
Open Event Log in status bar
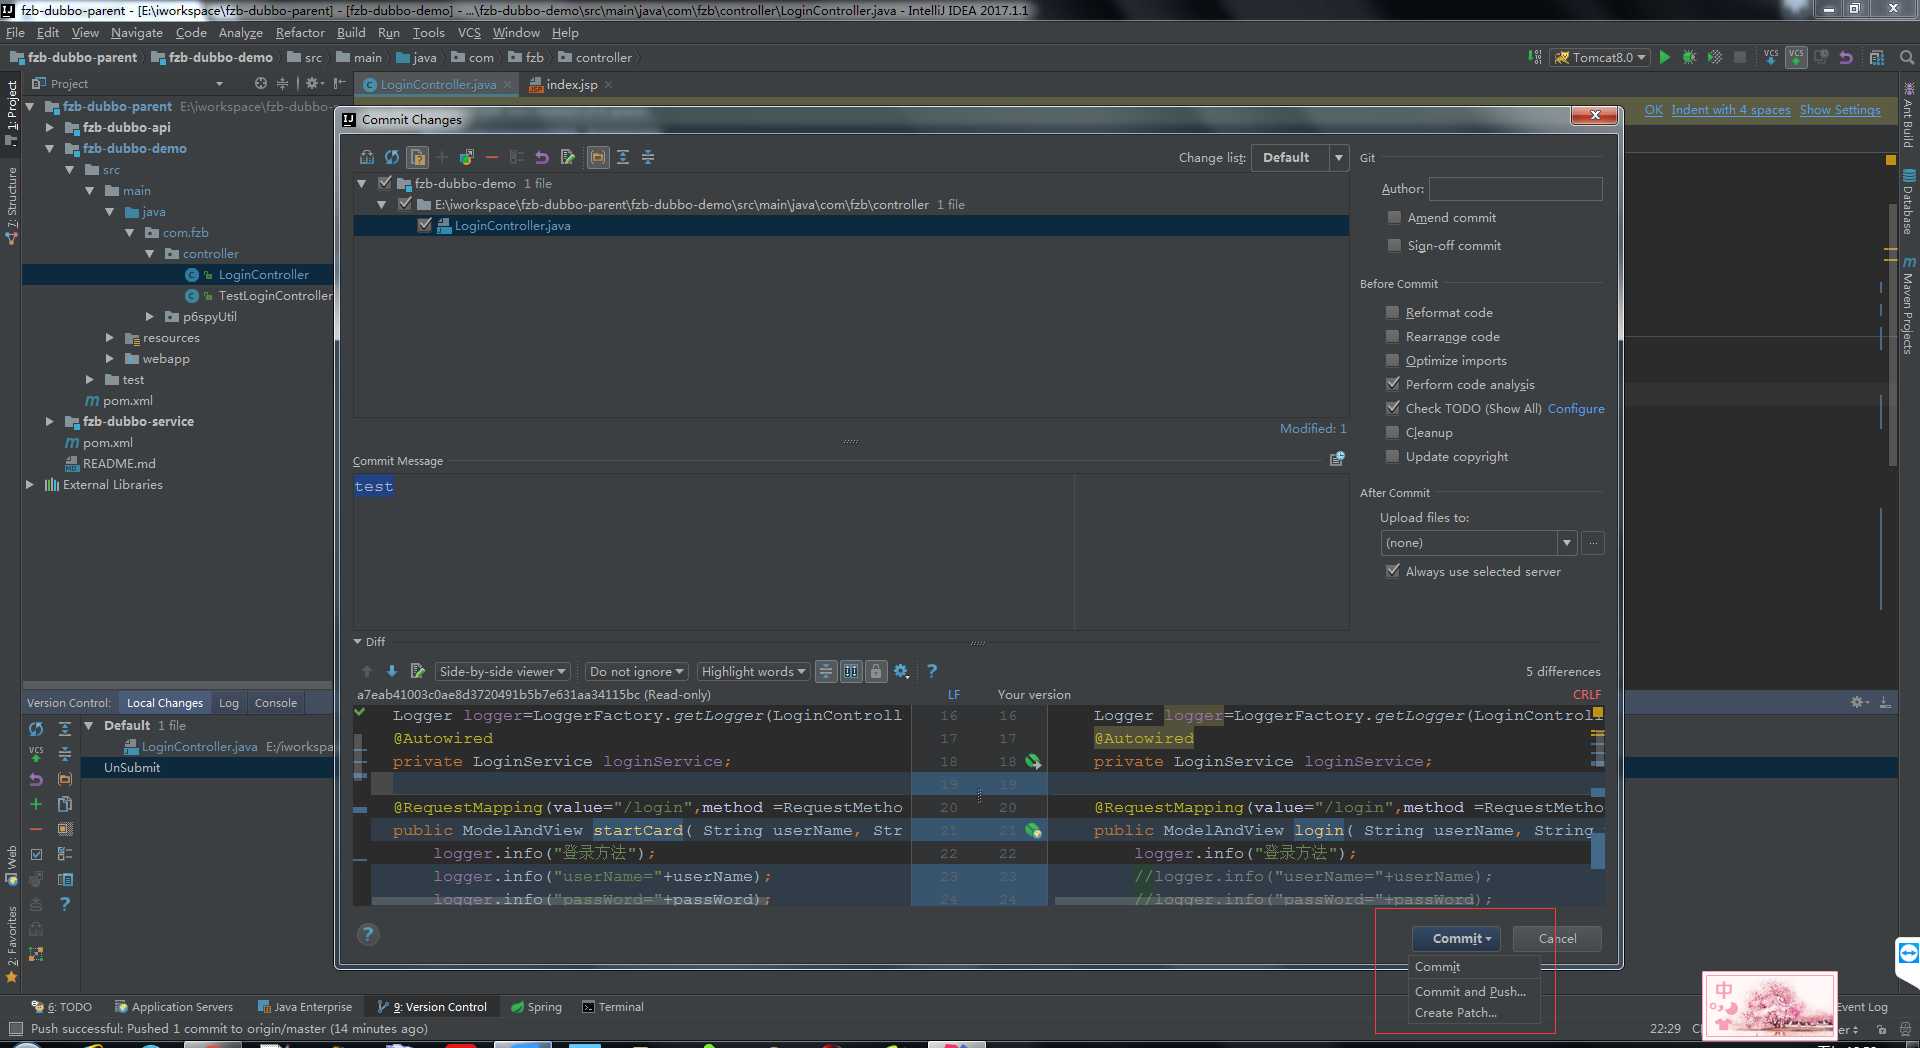pyautogui.click(x=1862, y=1007)
